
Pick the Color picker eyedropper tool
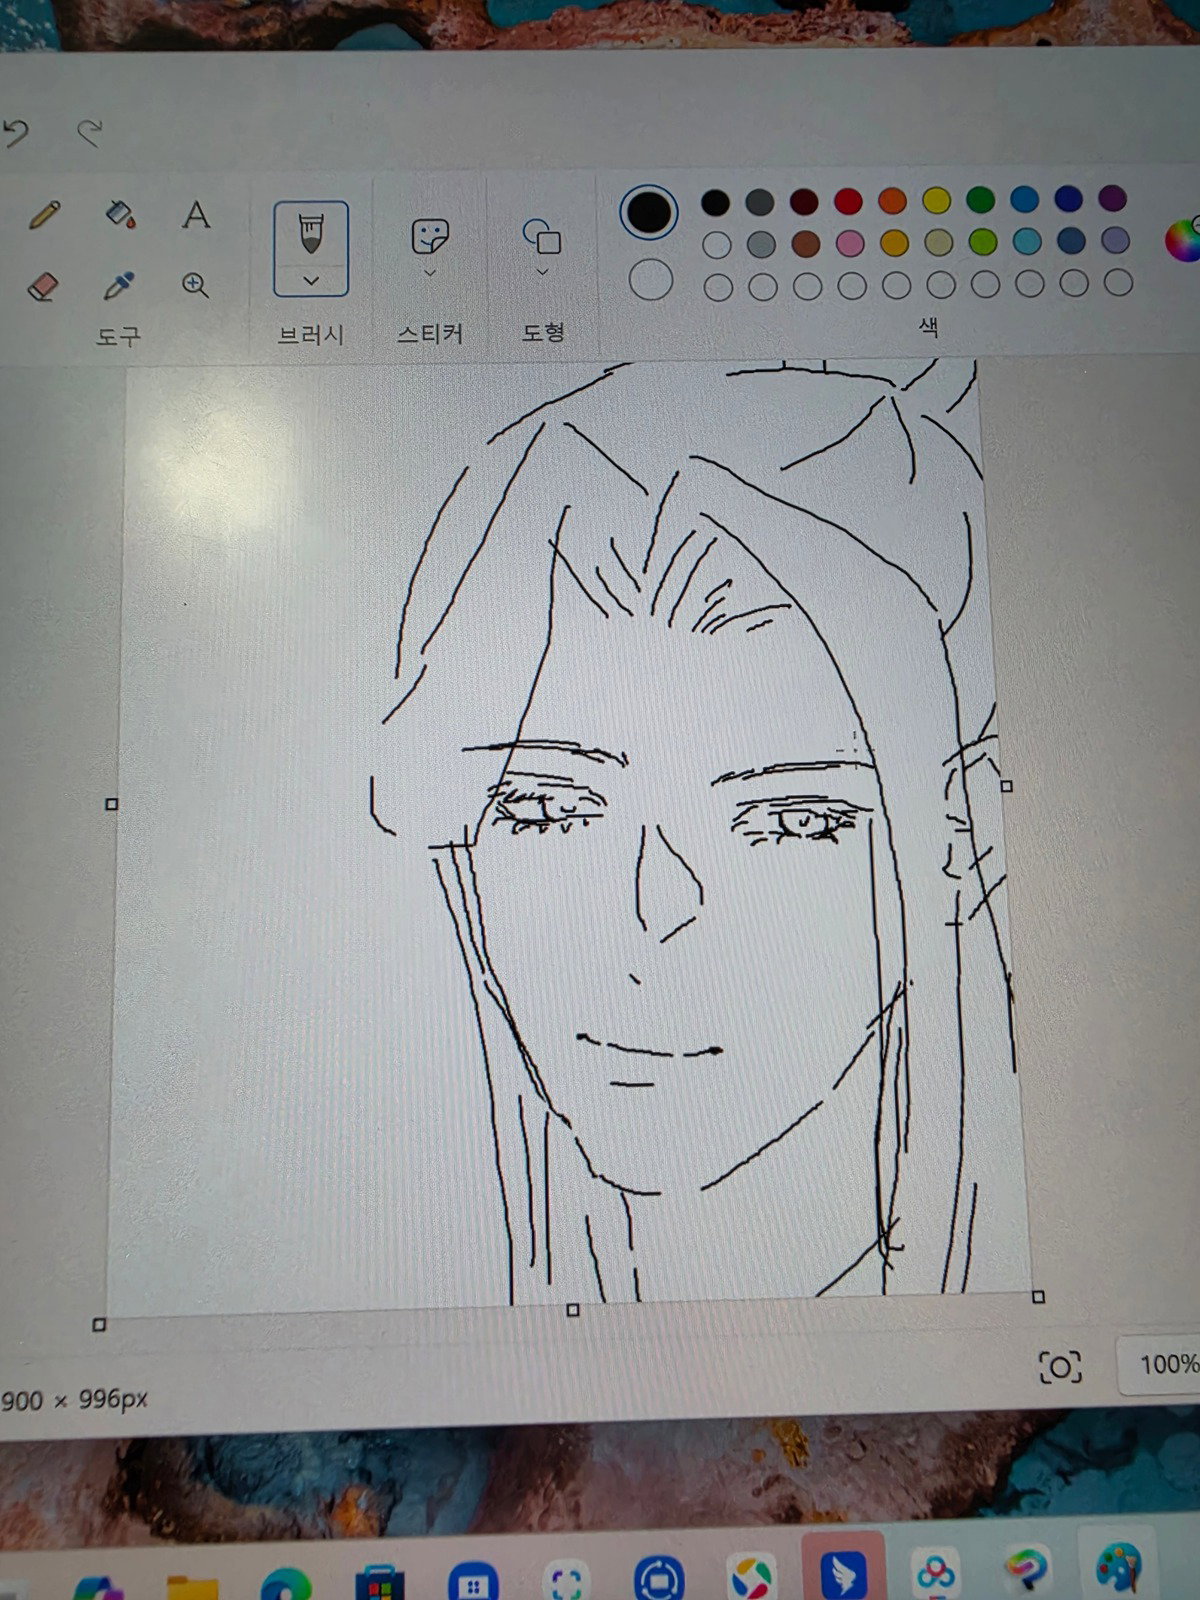point(119,286)
